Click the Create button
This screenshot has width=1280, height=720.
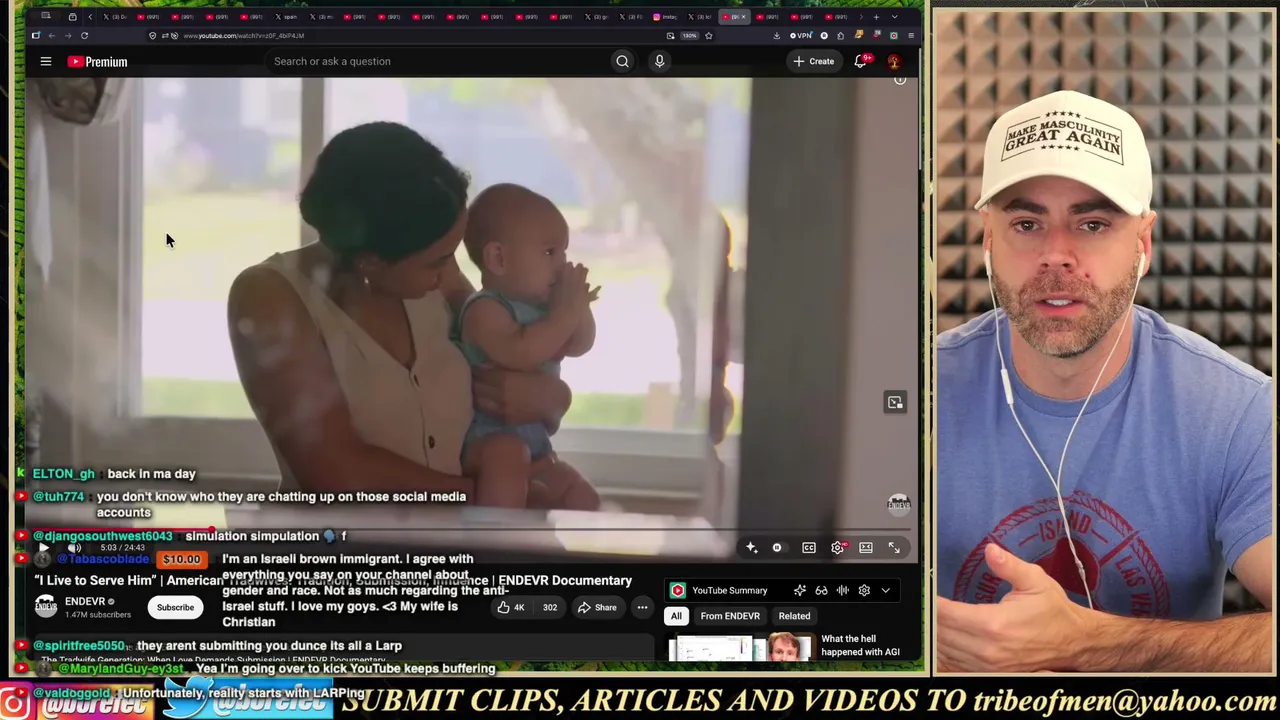click(x=813, y=61)
